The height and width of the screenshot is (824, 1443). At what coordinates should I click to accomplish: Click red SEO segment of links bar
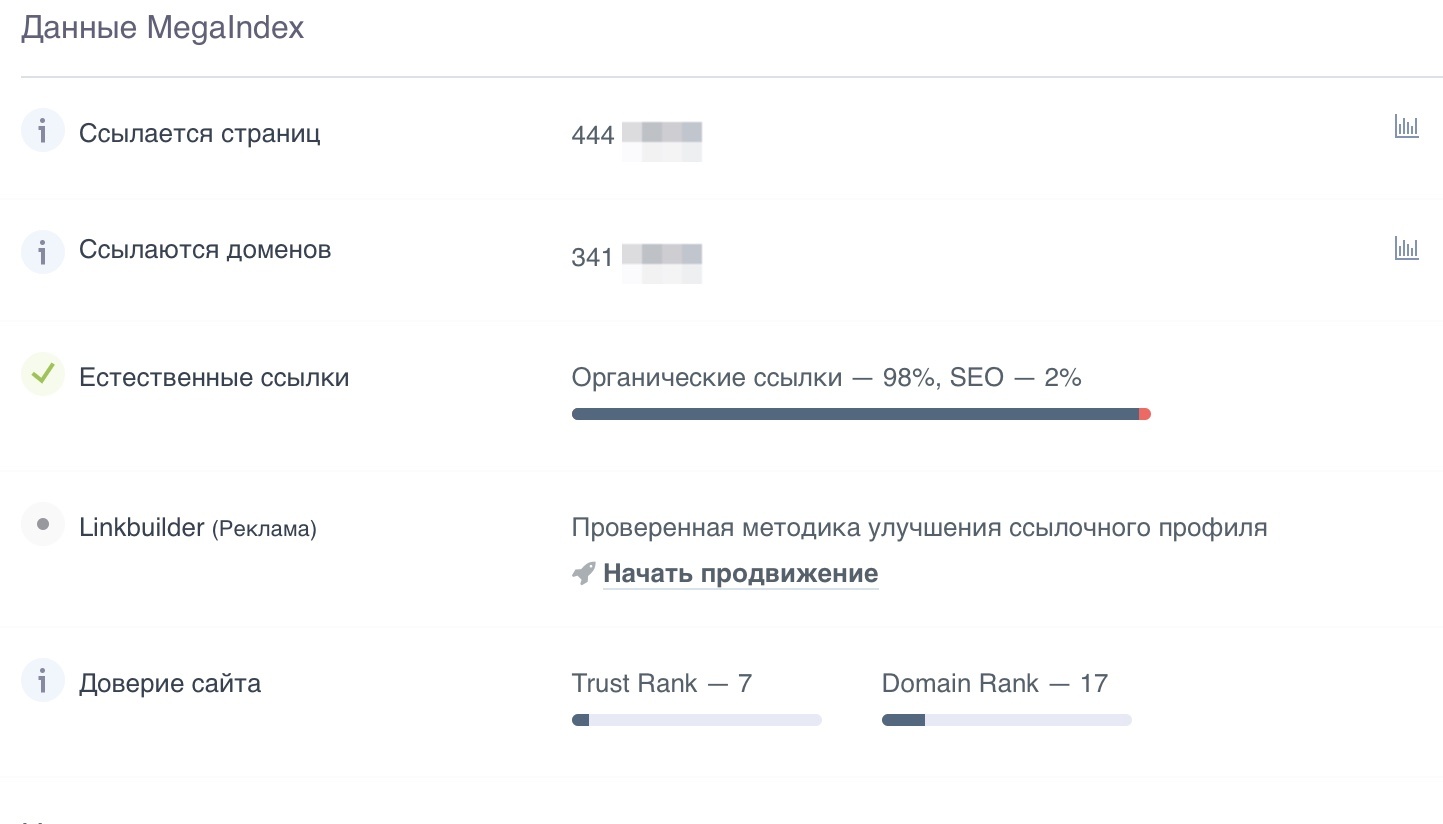coord(1145,414)
